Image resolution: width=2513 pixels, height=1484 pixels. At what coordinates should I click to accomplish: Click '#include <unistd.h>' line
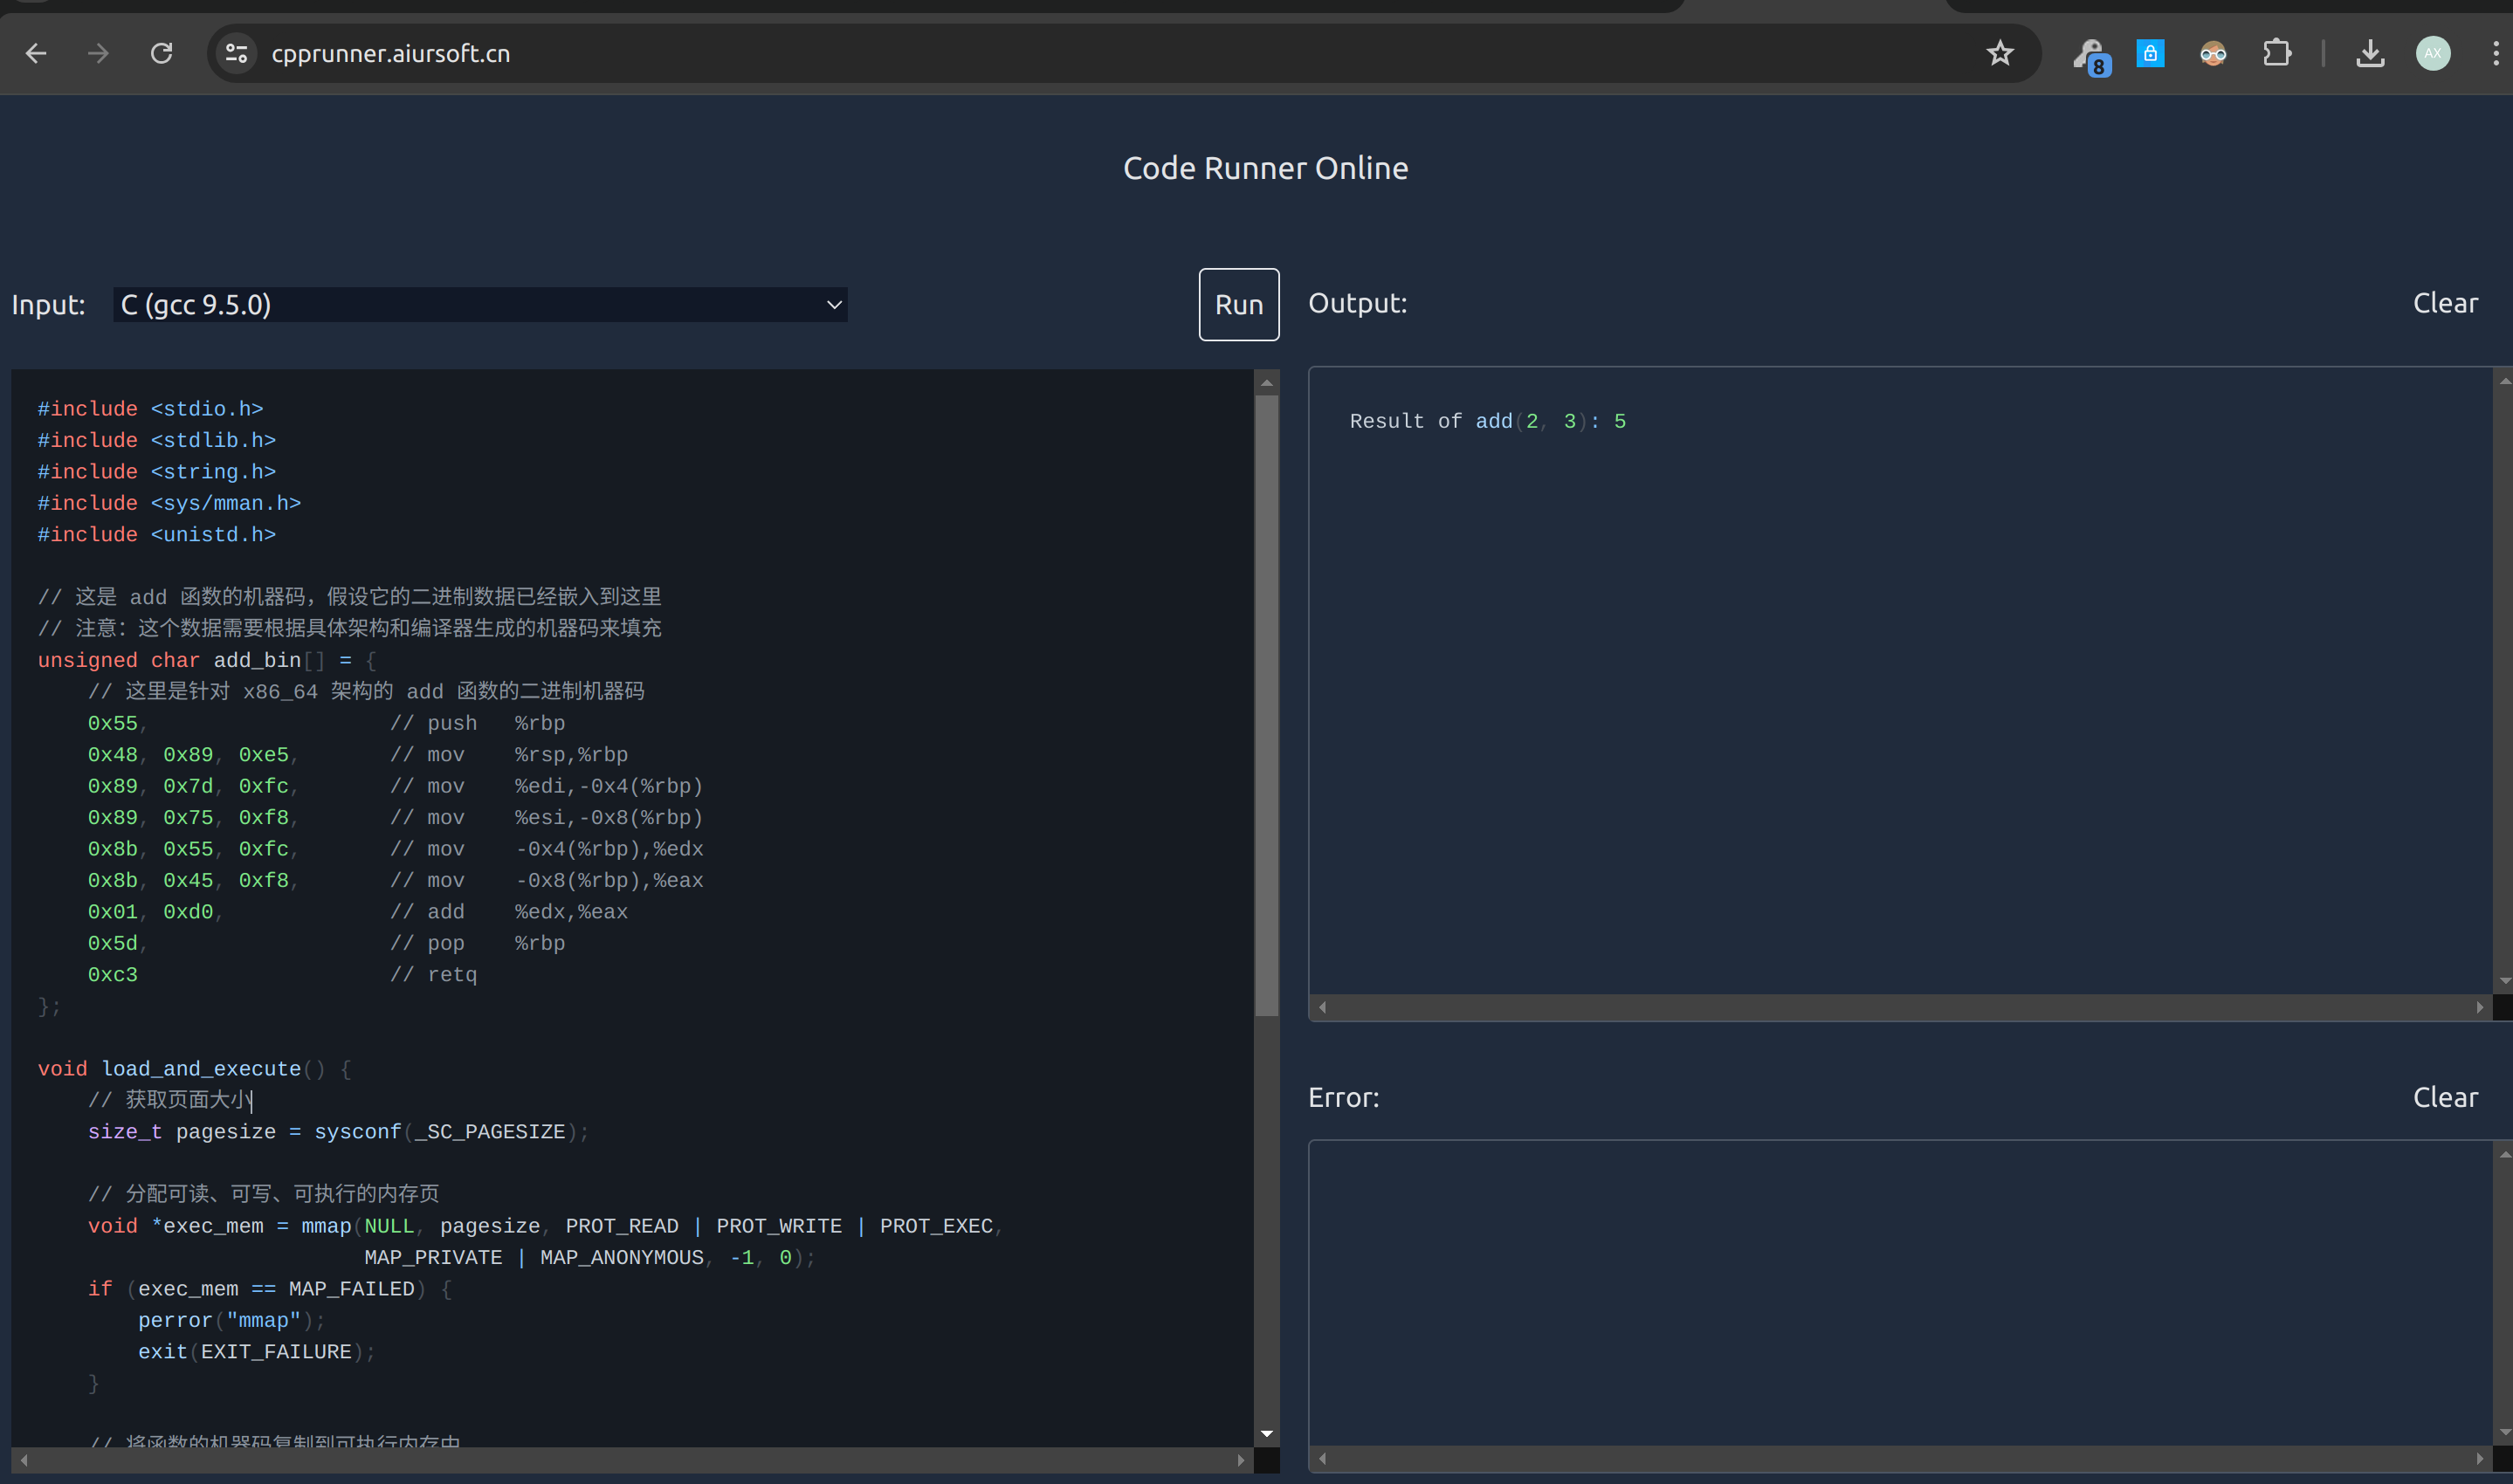tap(156, 535)
